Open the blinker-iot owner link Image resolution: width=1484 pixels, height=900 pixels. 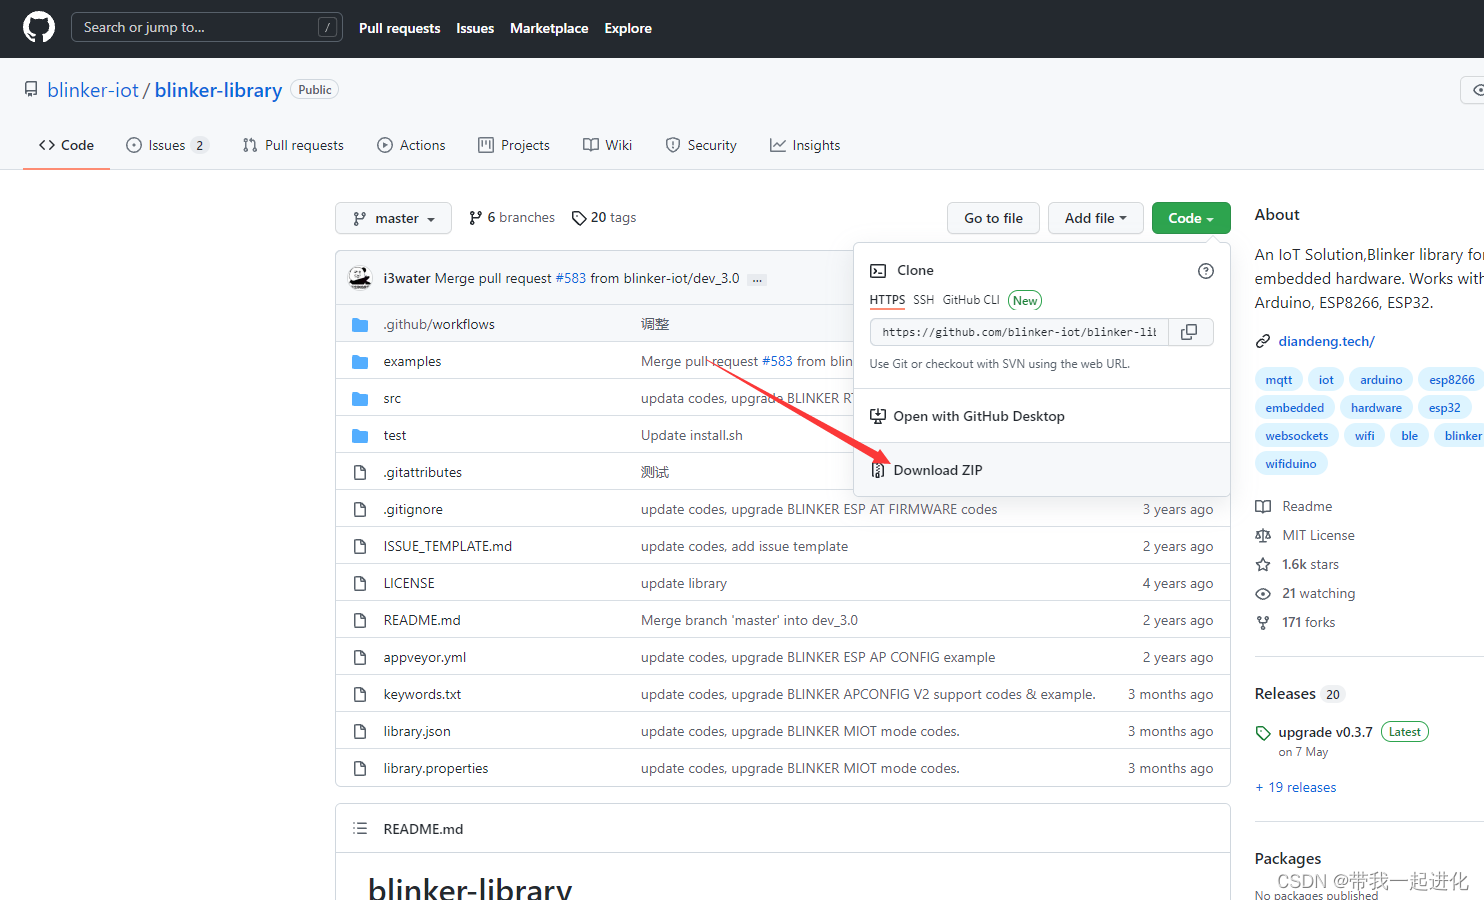pyautogui.click(x=93, y=90)
